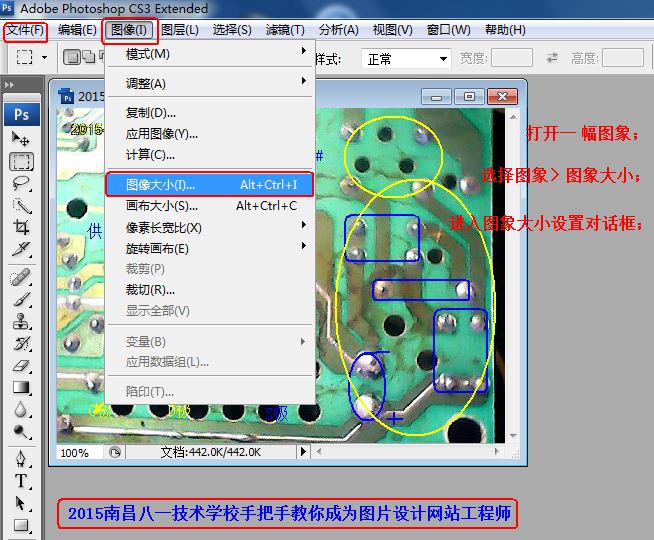Click the marquee tool preset icon in options bar
654x540 pixels.
[24, 57]
